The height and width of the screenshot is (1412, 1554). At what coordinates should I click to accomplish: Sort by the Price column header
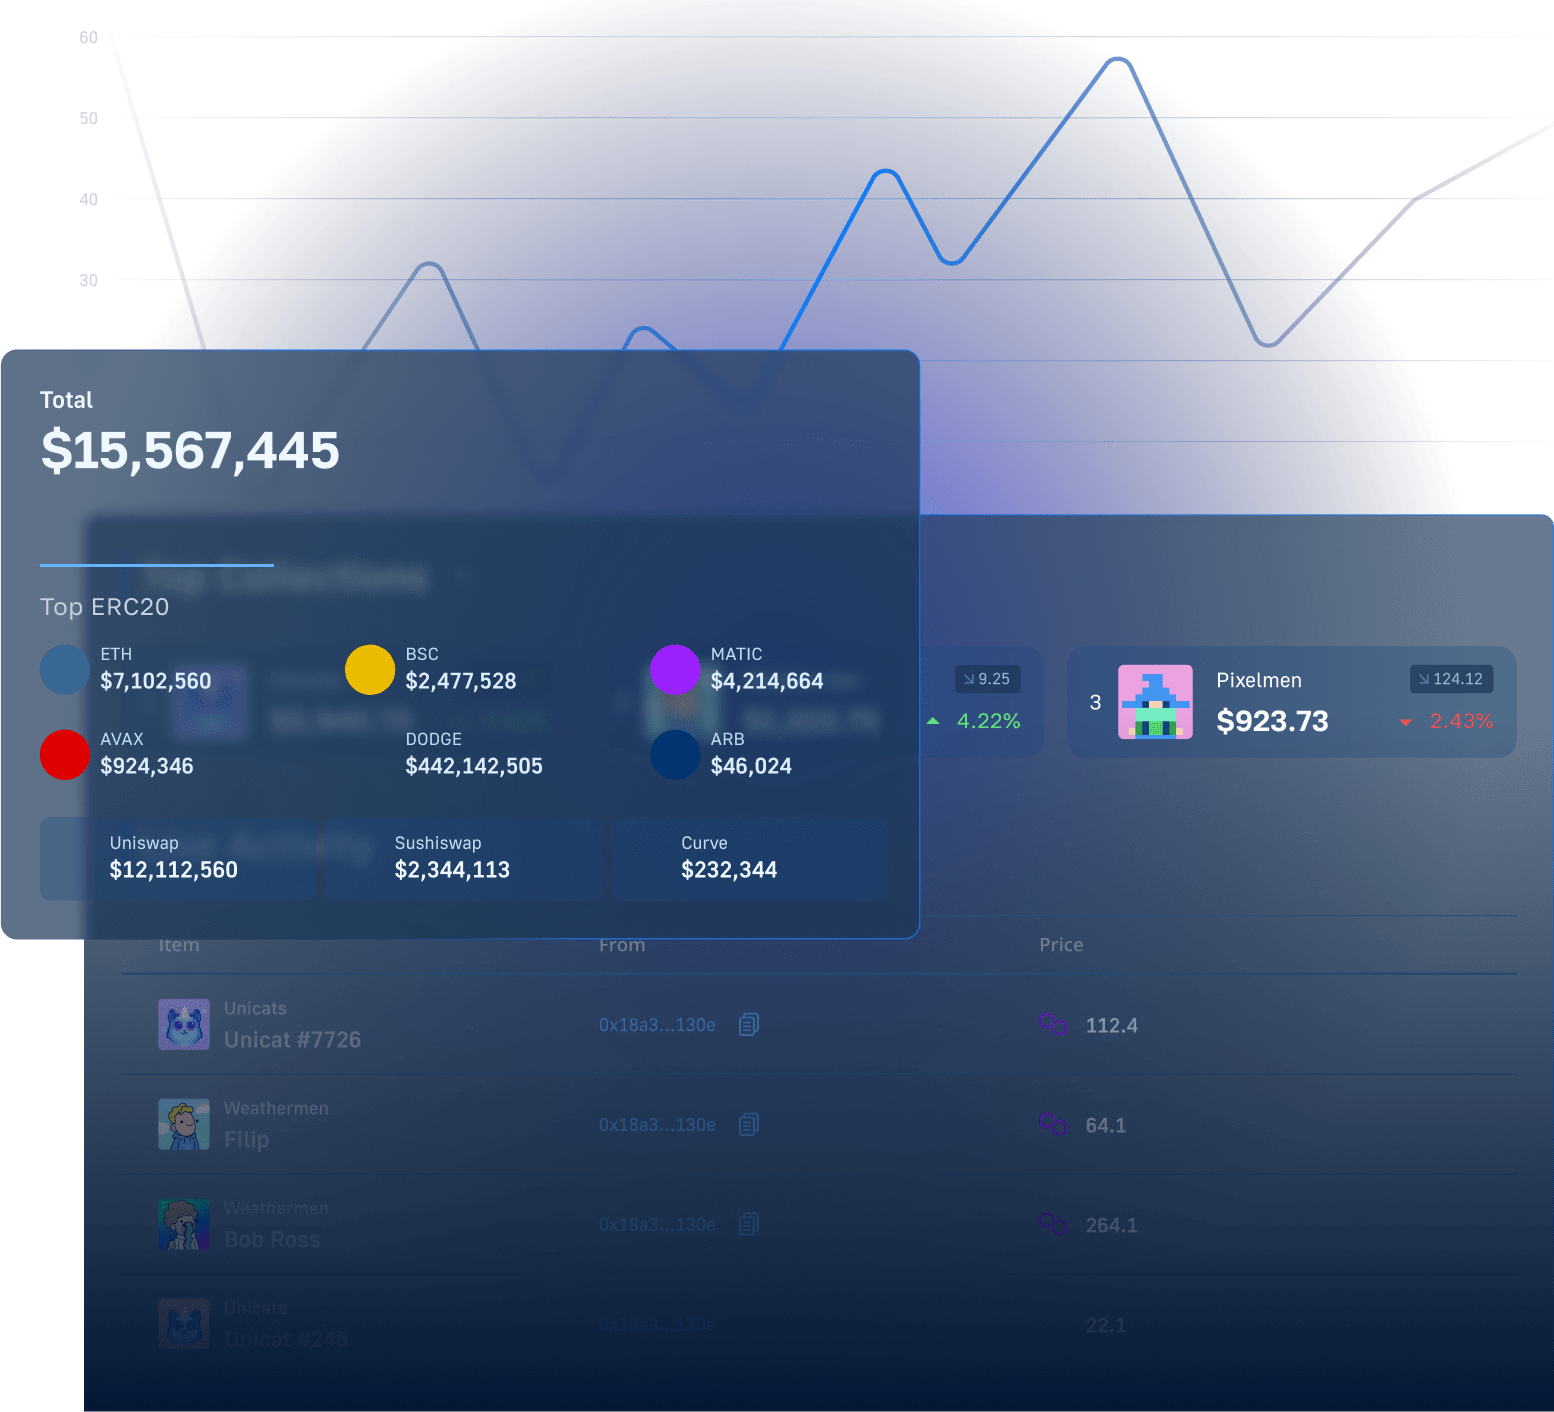1061,945
